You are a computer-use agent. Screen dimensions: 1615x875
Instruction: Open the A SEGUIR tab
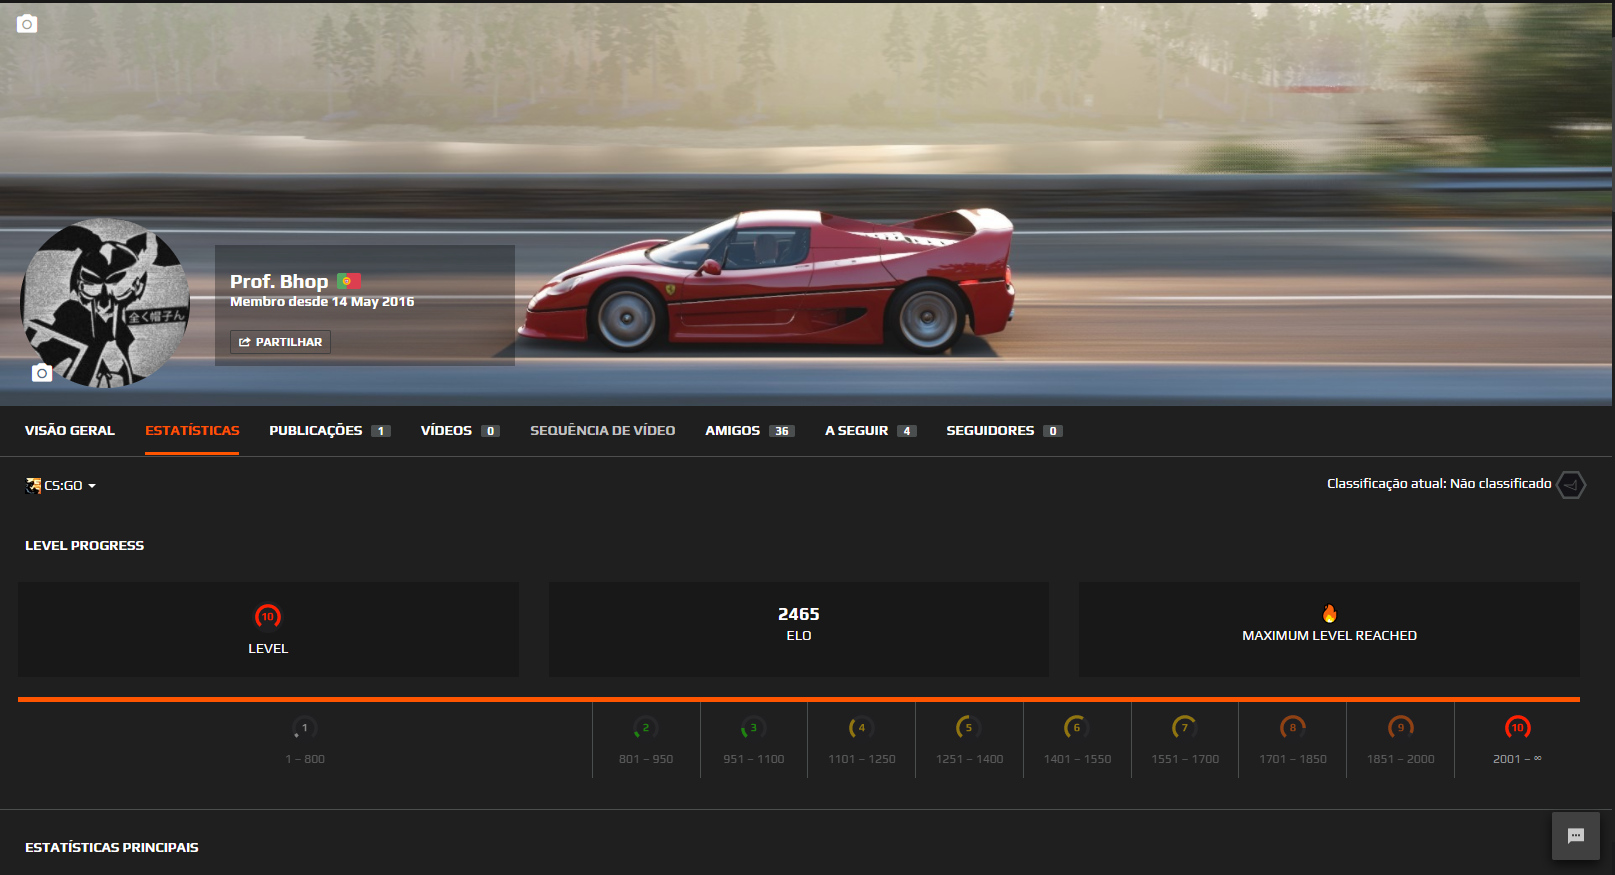pyautogui.click(x=870, y=431)
